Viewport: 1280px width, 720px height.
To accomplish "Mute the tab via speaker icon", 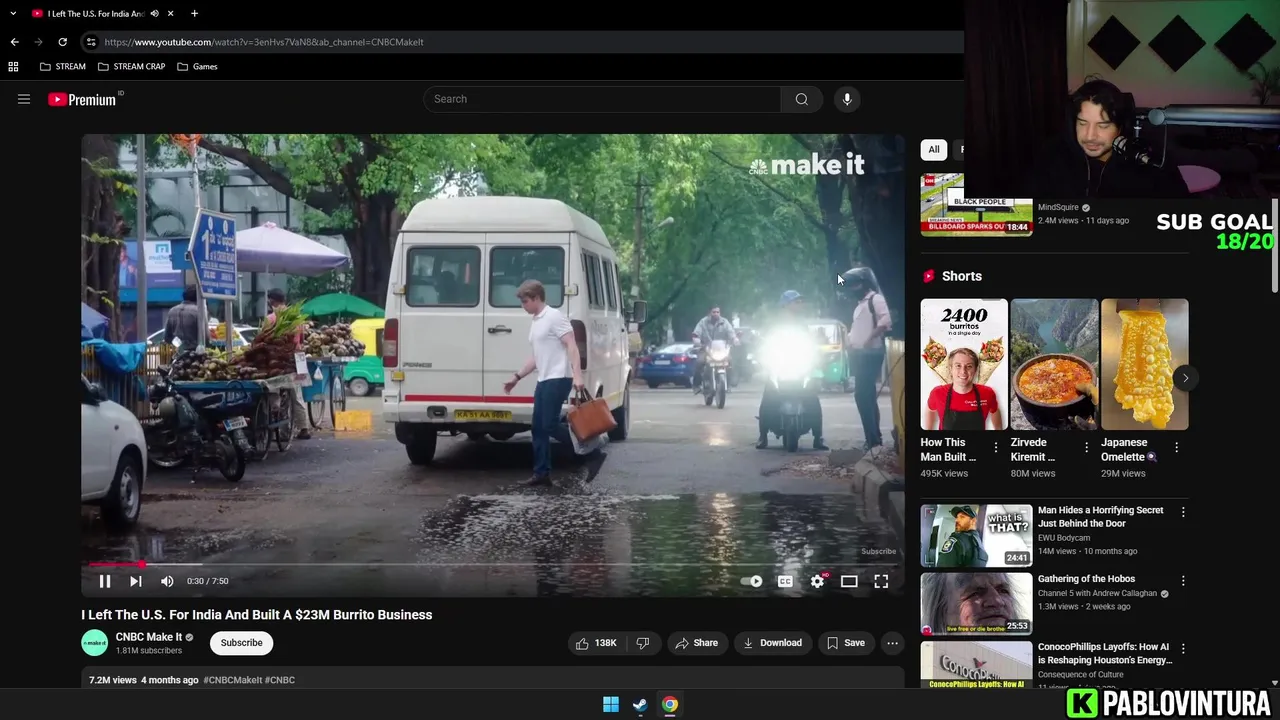I will pos(154,14).
